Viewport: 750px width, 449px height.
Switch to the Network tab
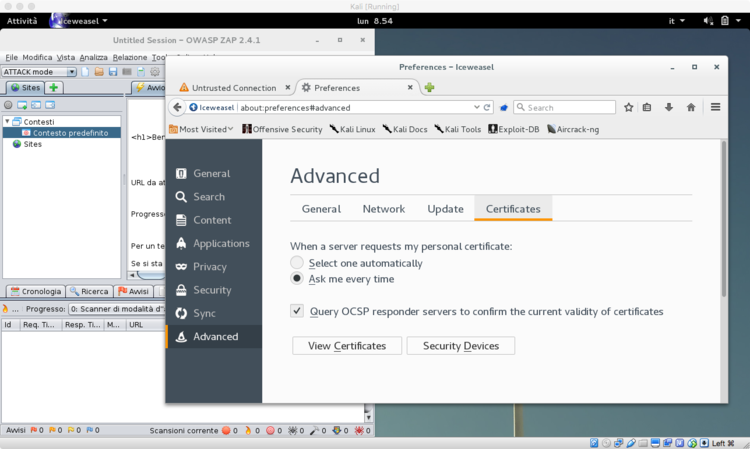pos(383,209)
